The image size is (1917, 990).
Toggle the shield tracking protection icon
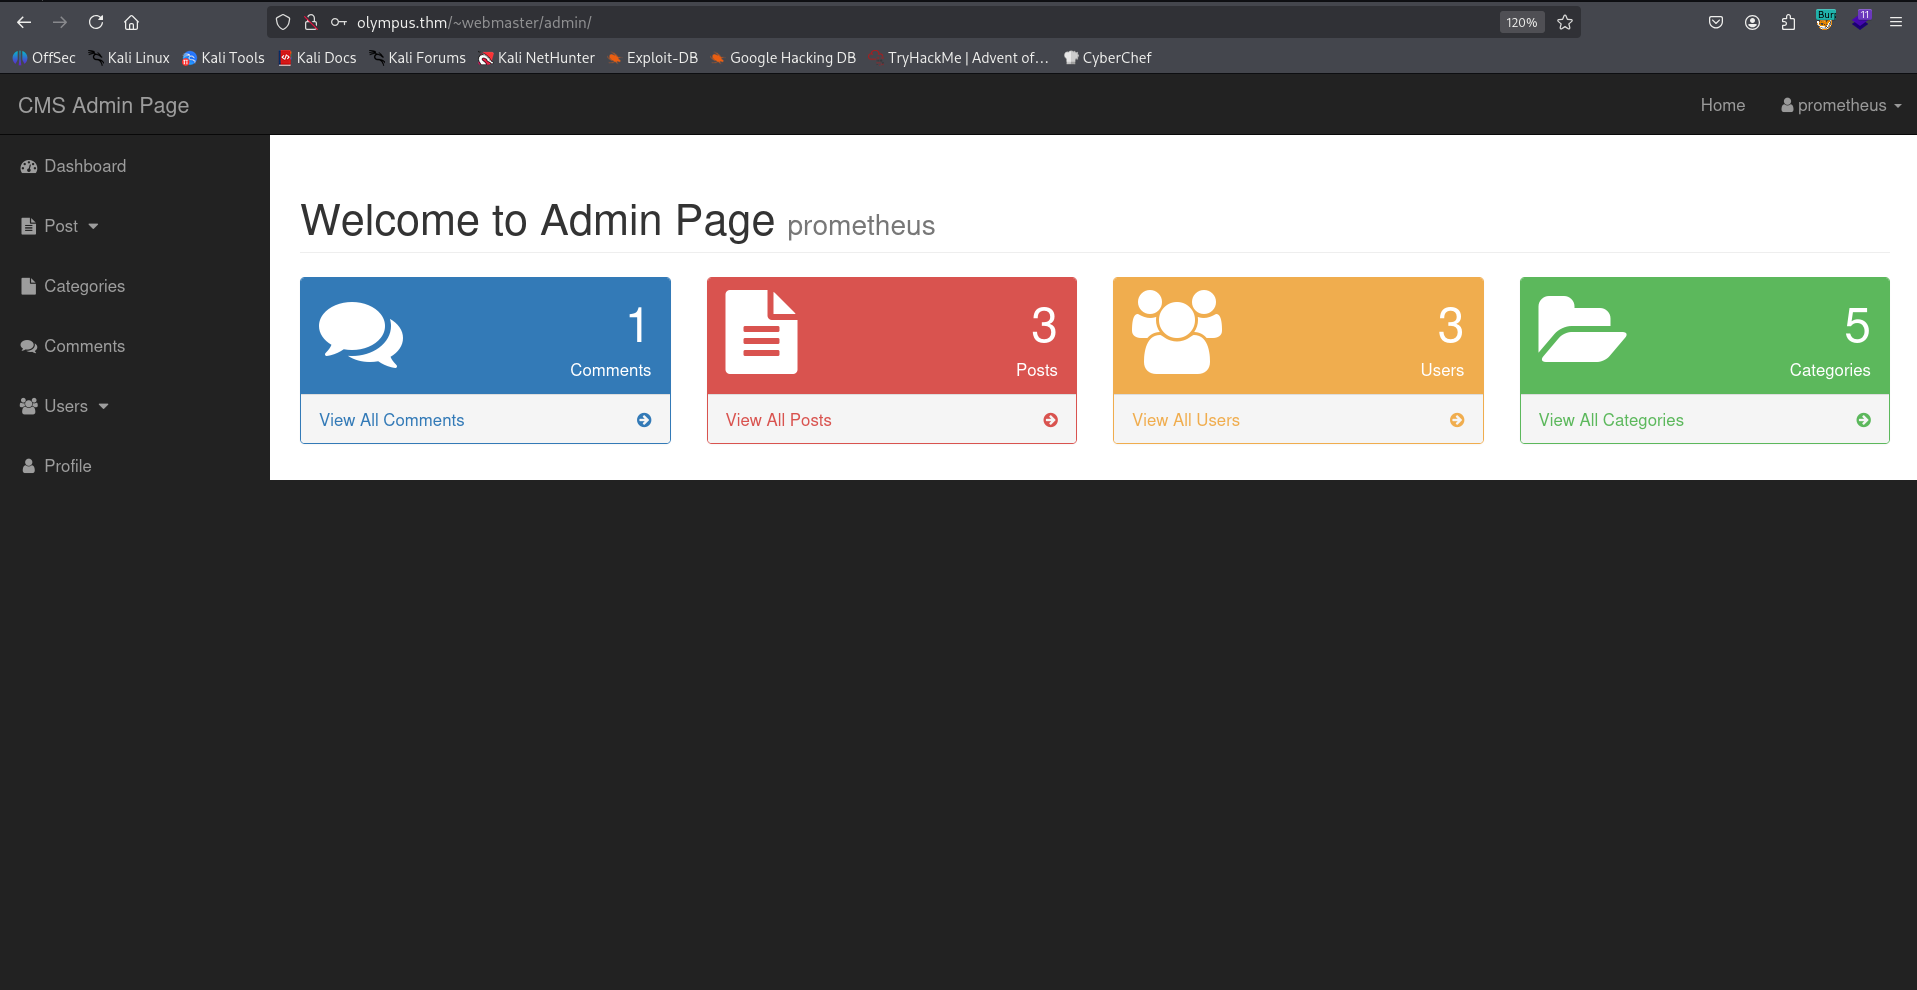(x=283, y=22)
